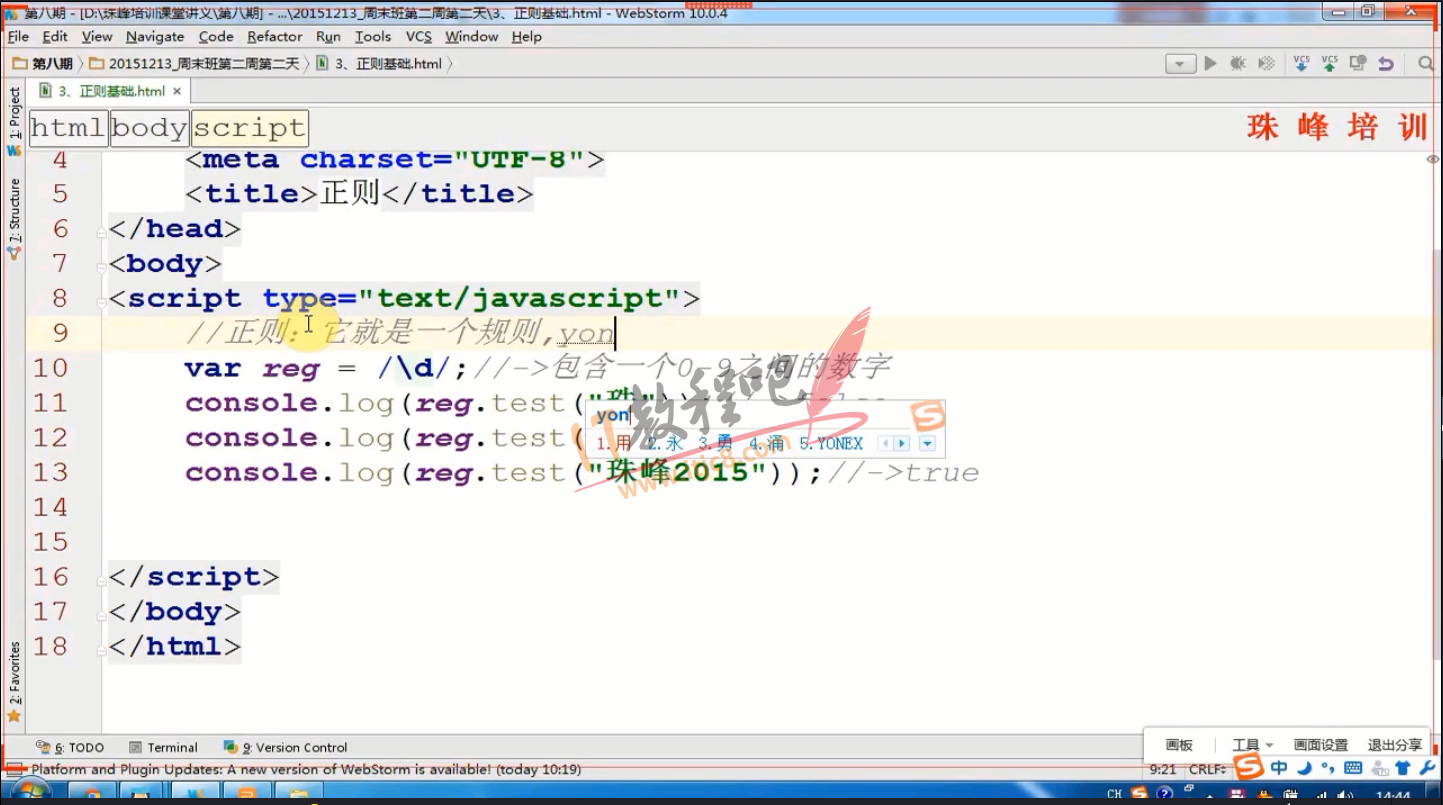
Task: Toggle Sogou 中 Chinese/English mode
Action: [x=1279, y=768]
